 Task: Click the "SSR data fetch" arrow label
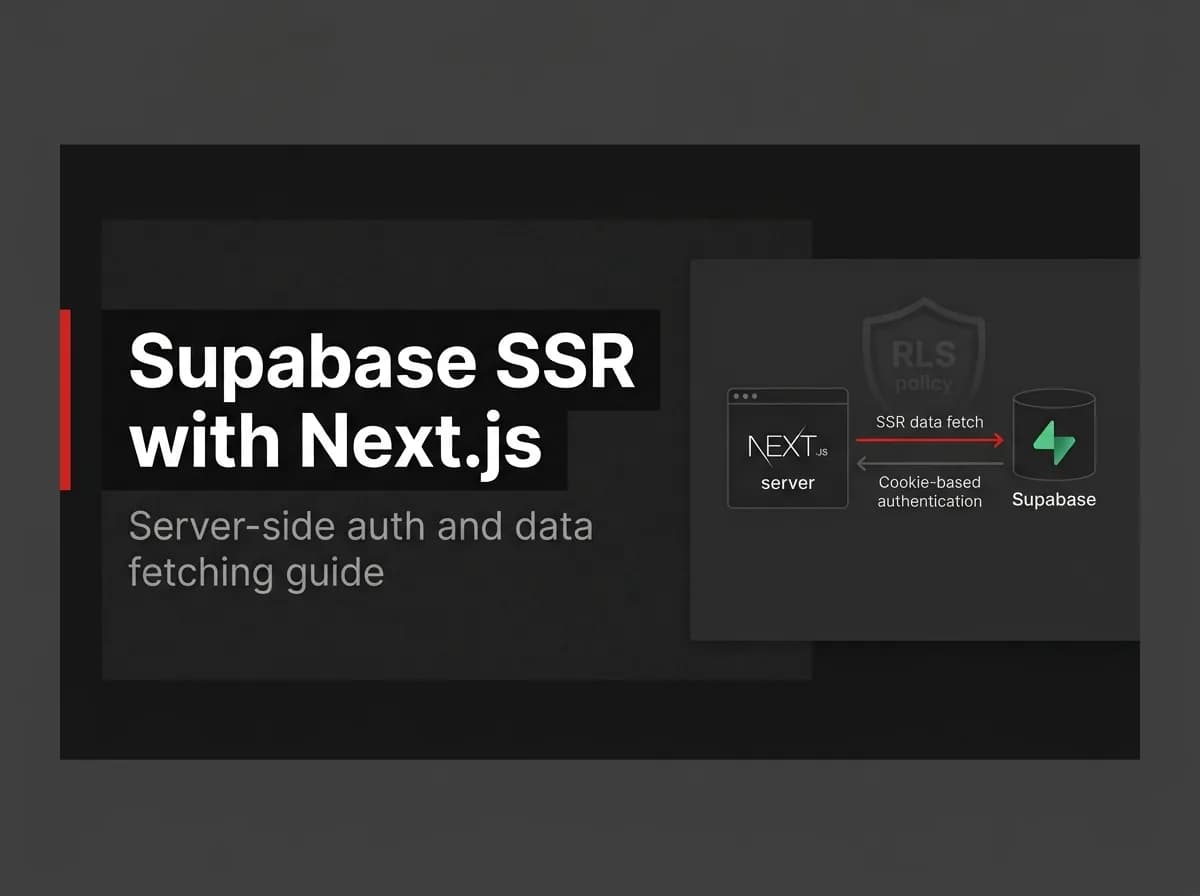[930, 422]
